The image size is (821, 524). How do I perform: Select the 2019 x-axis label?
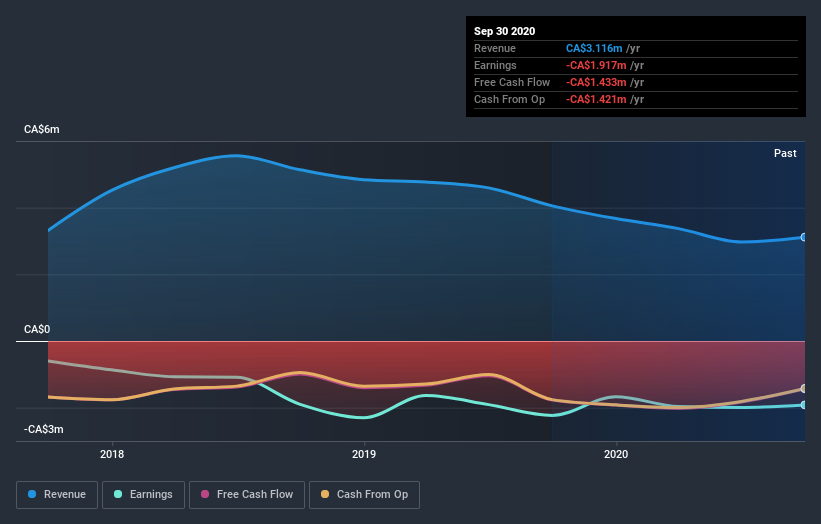pos(364,454)
